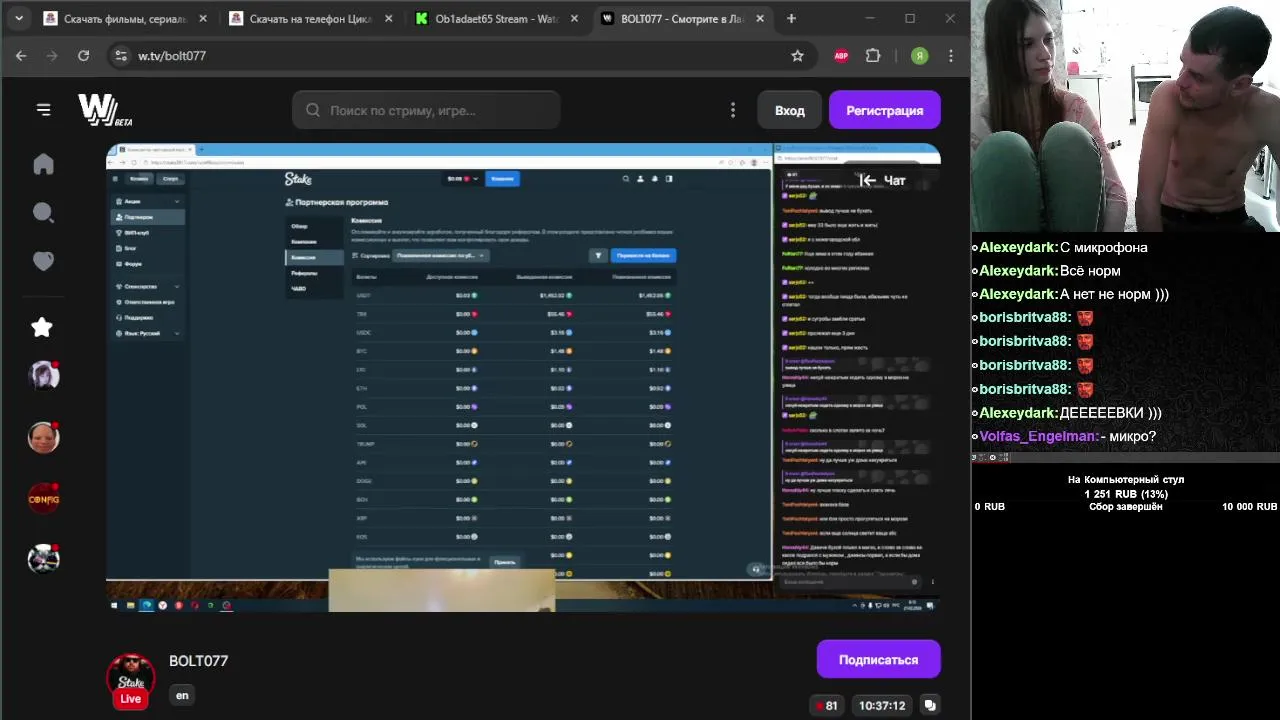Click the Подписаться subscribe button
Viewport: 1280px width, 720px height.
878,660
